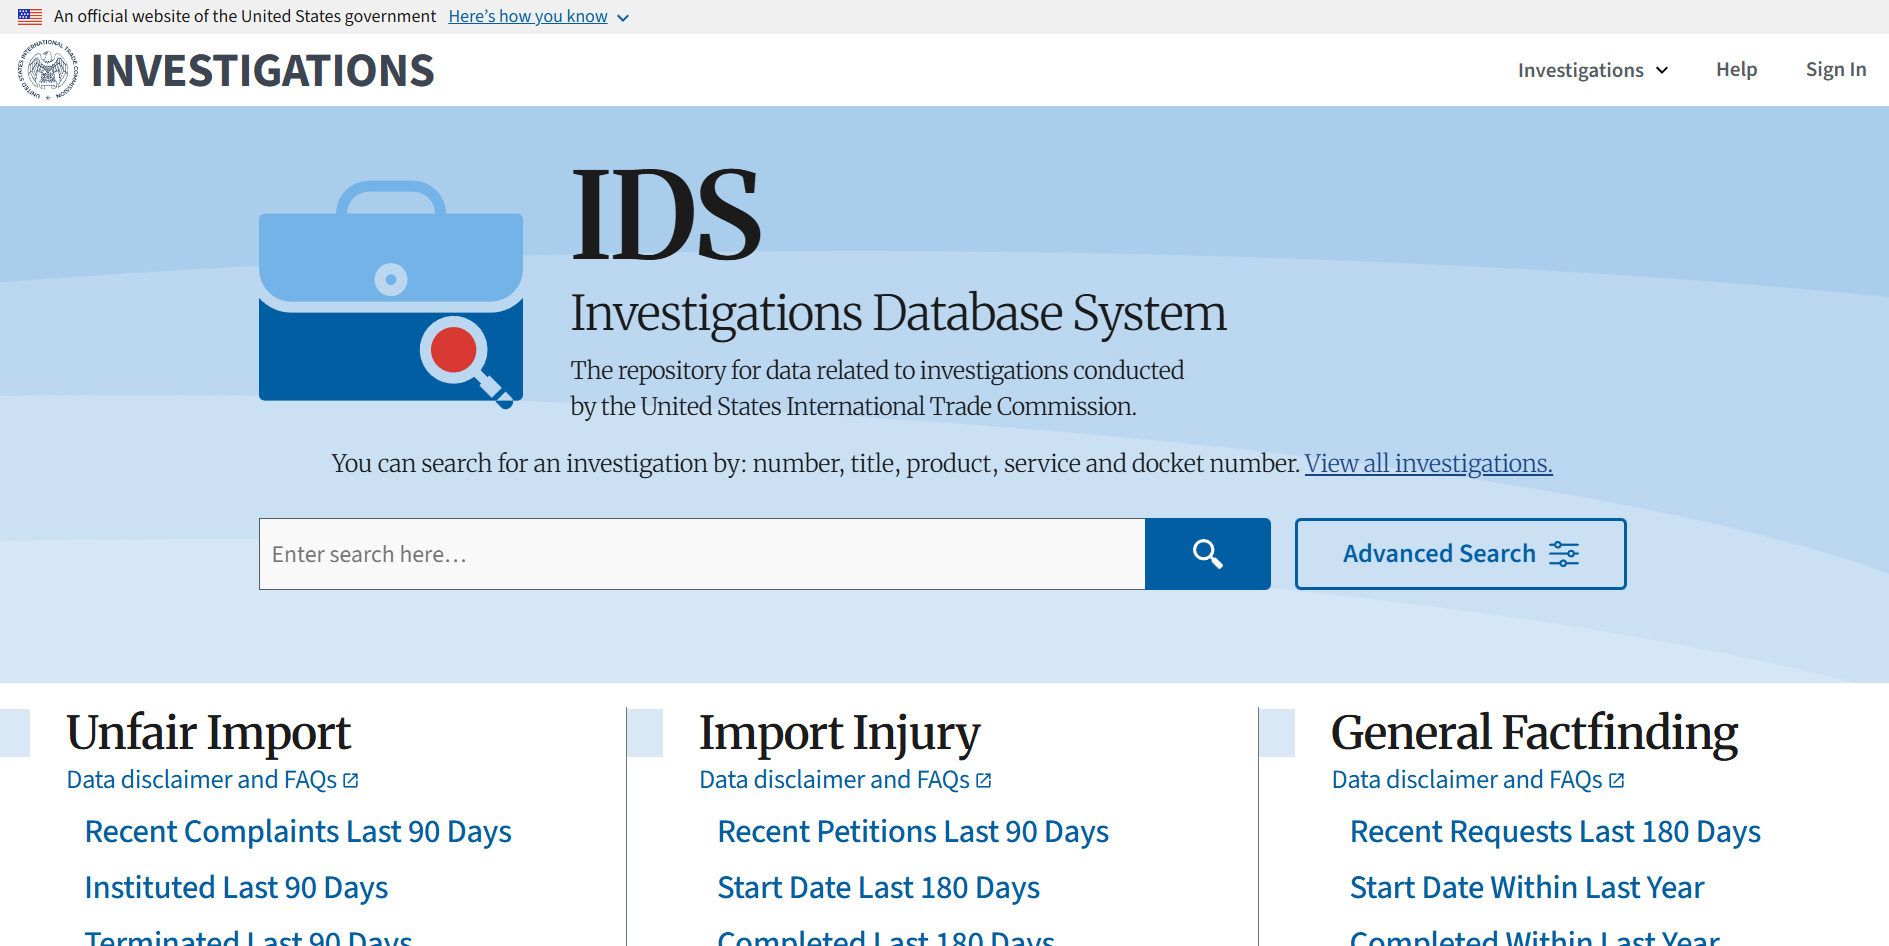Screen dimensions: 1889x946
Task: Expand the 'Here's how you know' disclosure
Action: tap(538, 17)
